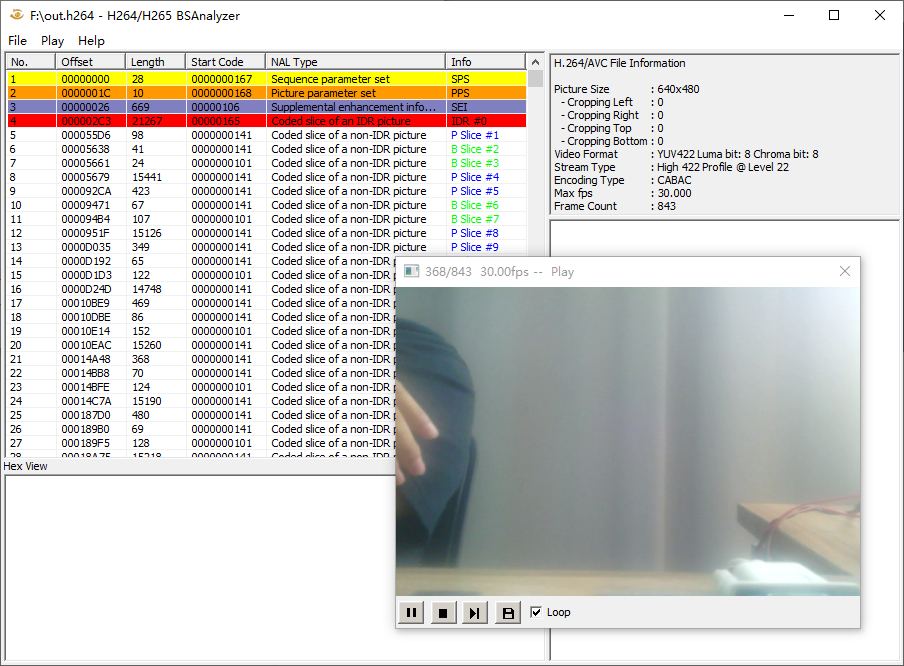Click the down arrow of the NAL list scrollbar
Screen dimensions: 904x666
[535, 452]
